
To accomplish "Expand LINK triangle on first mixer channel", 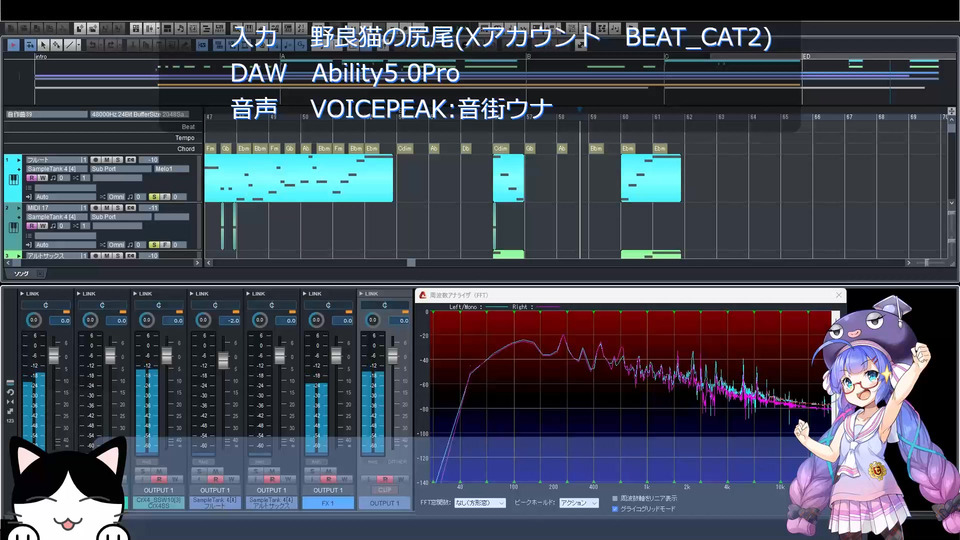I will click(23, 294).
